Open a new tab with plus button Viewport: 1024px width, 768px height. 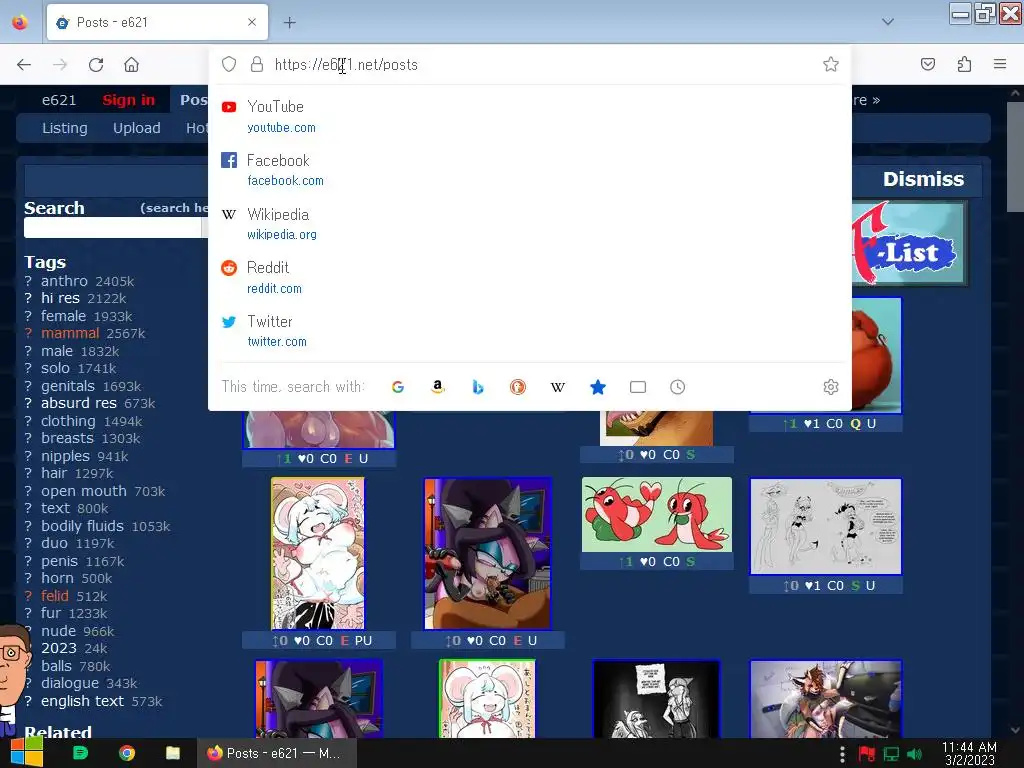click(289, 23)
